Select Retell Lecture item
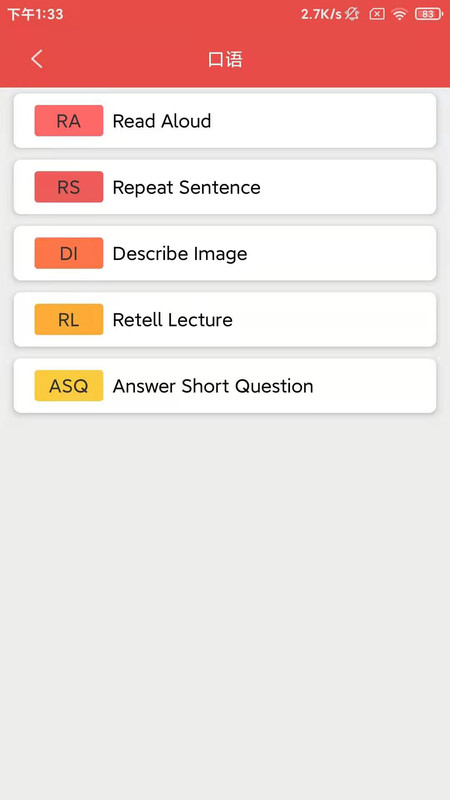 coord(225,319)
